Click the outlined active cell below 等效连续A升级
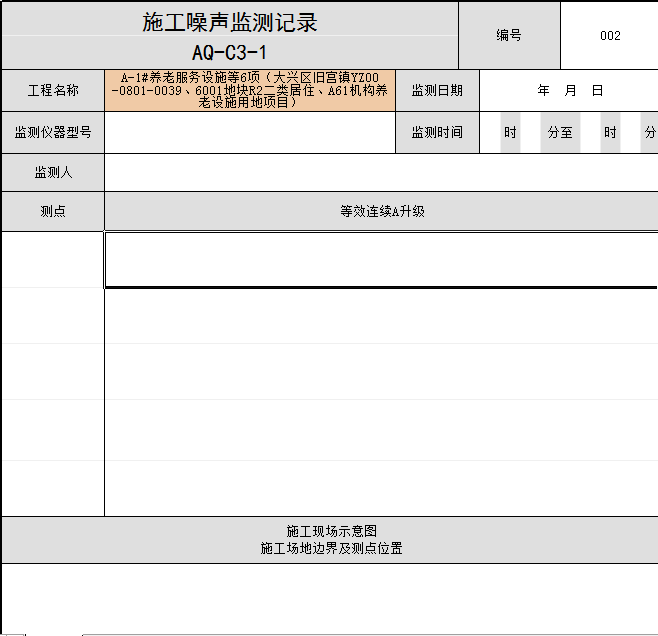The height and width of the screenshot is (636, 658). 382,260
